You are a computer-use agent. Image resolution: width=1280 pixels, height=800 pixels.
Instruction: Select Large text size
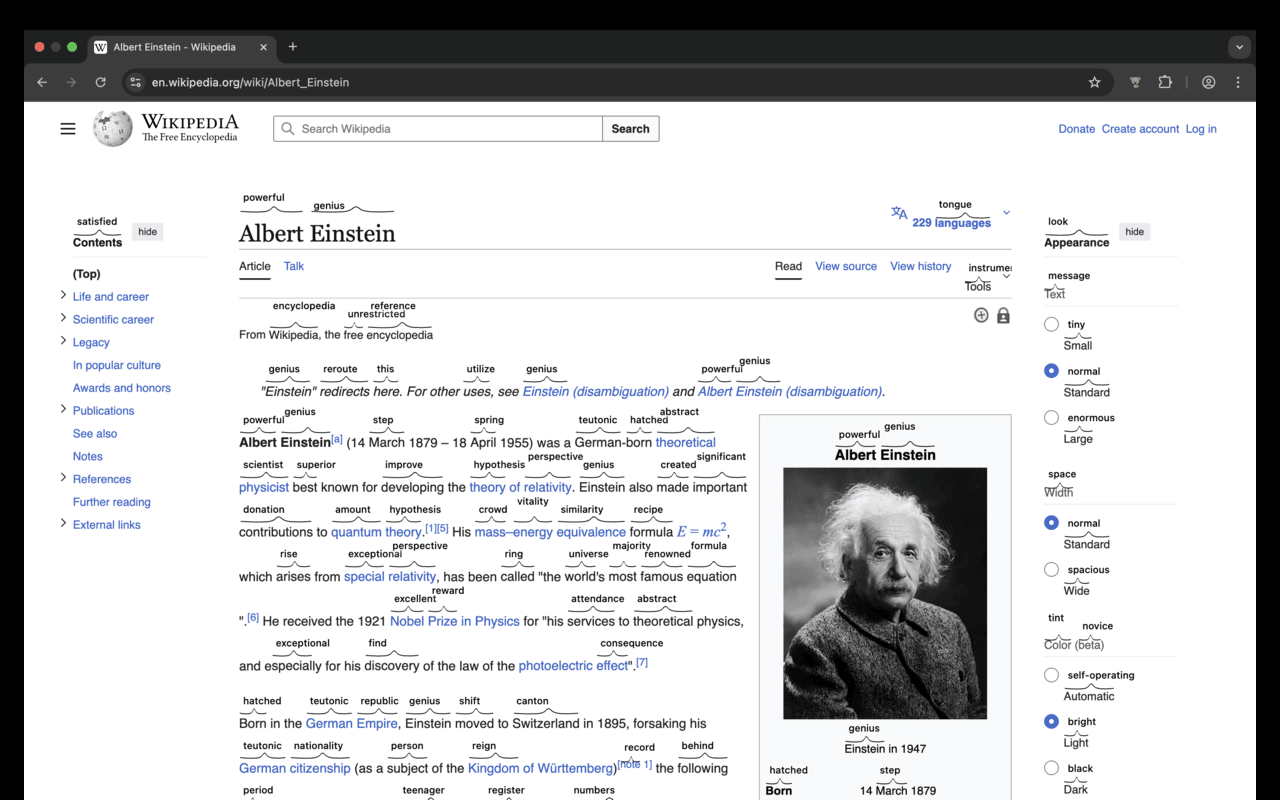[1051, 418]
